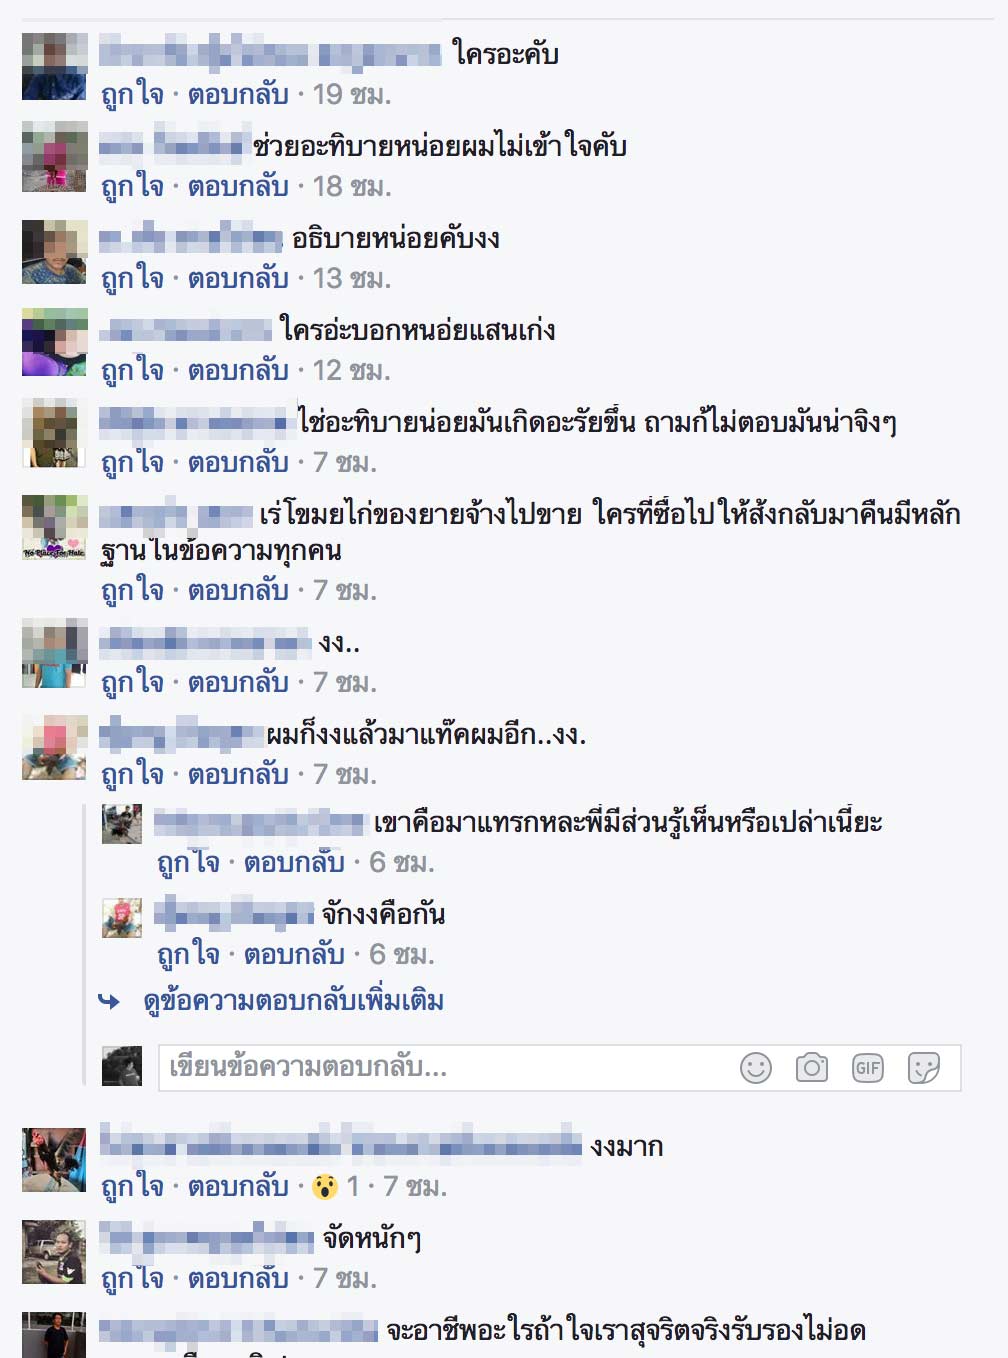This screenshot has width=1008, height=1358.
Task: Expand more replies via ดูข้อความตอบกลับเพิ่มเติม
Action: pos(293,1000)
